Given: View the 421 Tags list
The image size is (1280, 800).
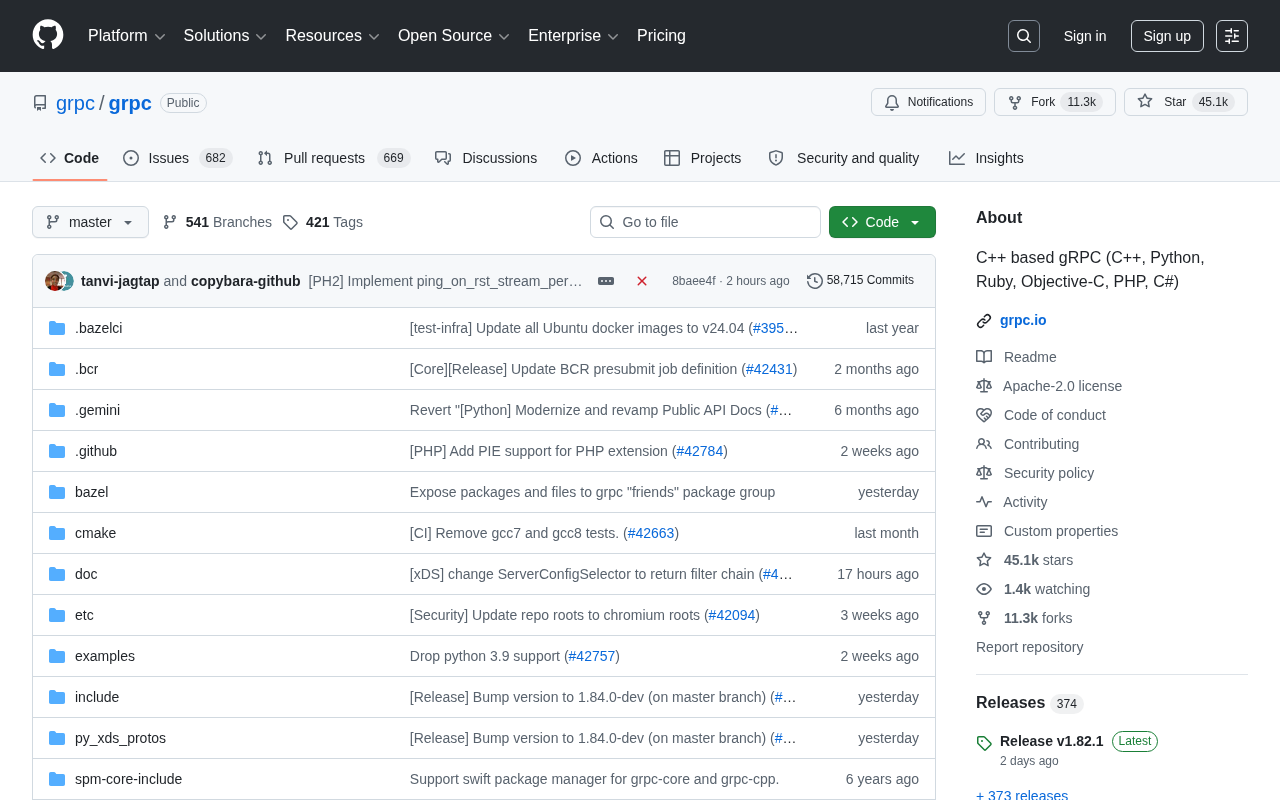Looking at the screenshot, I should 322,222.
